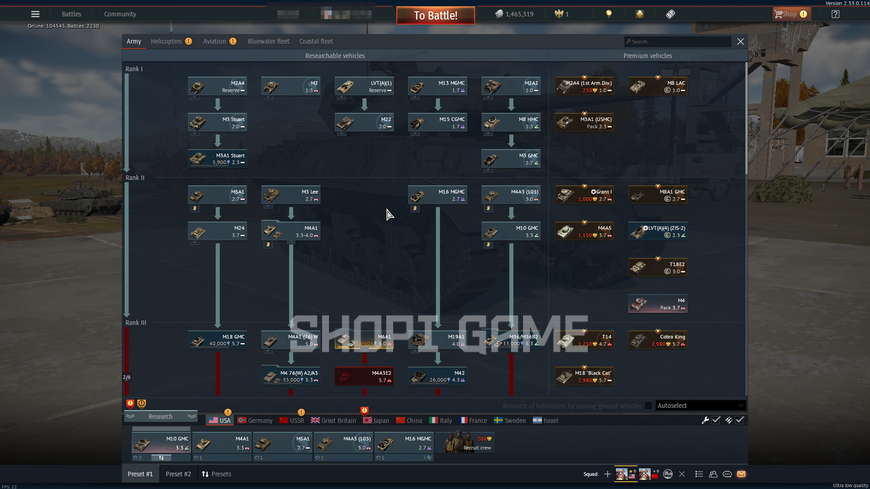870x489 pixels.
Task: Open the Shop cart button
Action: point(791,14)
